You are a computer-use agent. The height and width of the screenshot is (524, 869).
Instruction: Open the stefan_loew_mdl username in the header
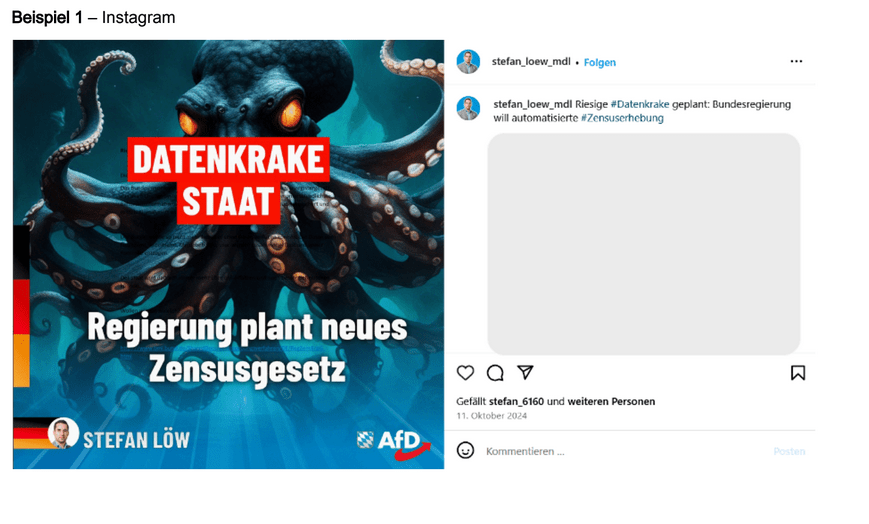point(531,62)
